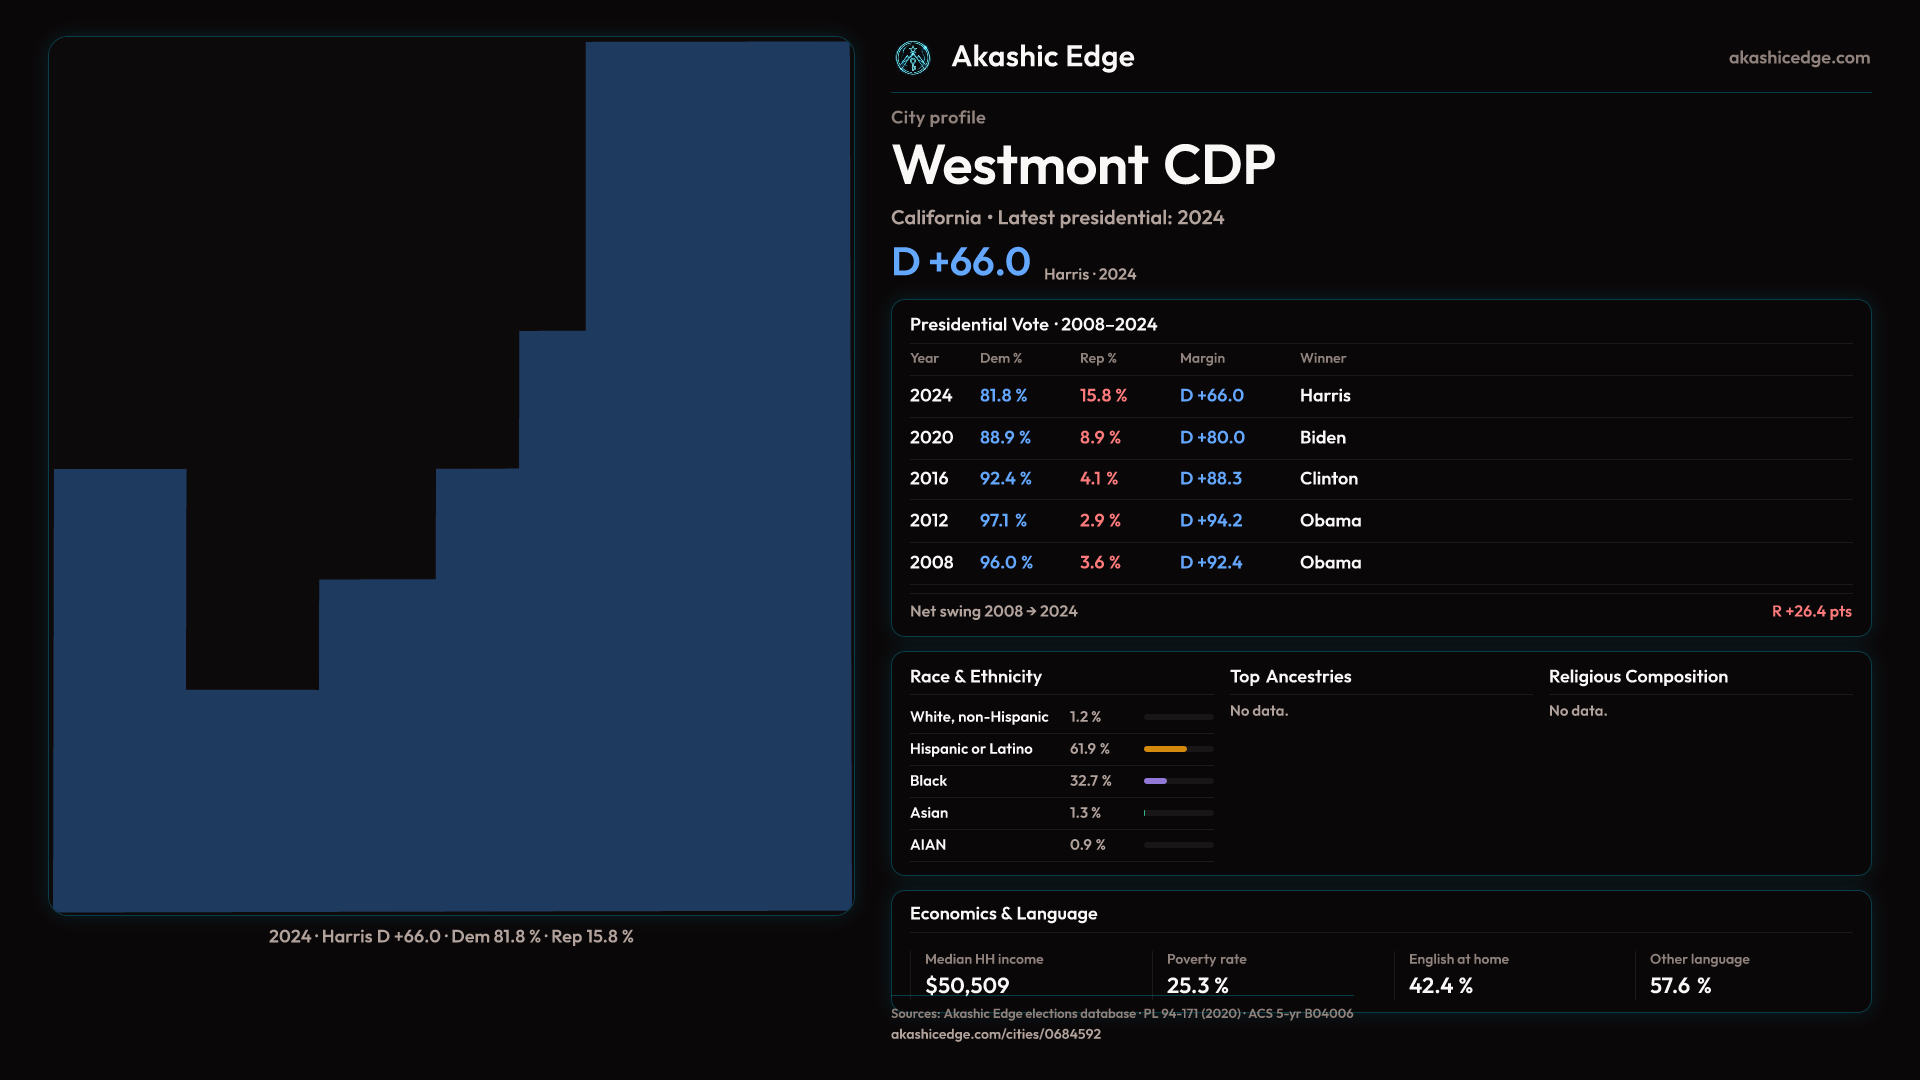Open the akashicedge.com/cities/0684592 footer URL
1920x1080 pixels.
tap(995, 1034)
